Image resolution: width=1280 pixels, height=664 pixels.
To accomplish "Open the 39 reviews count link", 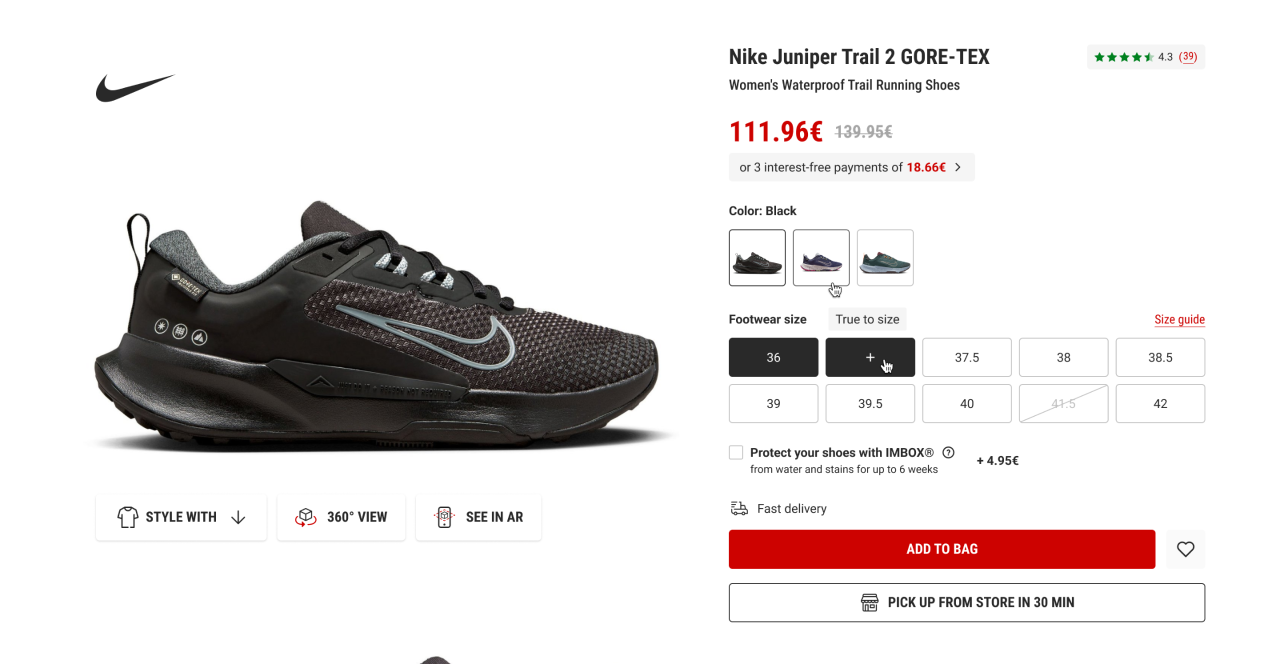I will coord(1188,57).
